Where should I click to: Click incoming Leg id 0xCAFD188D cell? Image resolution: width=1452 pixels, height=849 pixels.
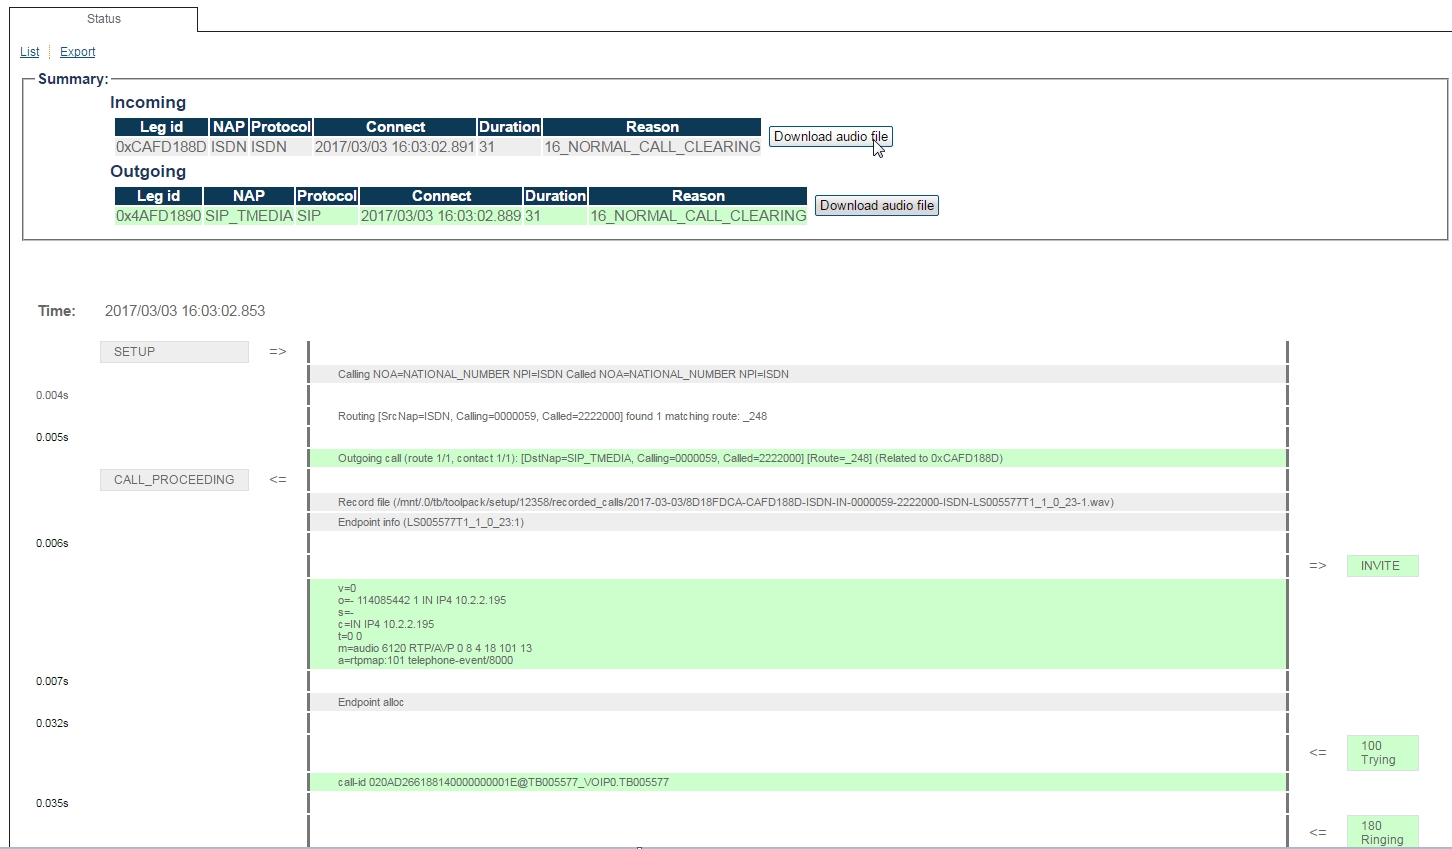coord(161,147)
